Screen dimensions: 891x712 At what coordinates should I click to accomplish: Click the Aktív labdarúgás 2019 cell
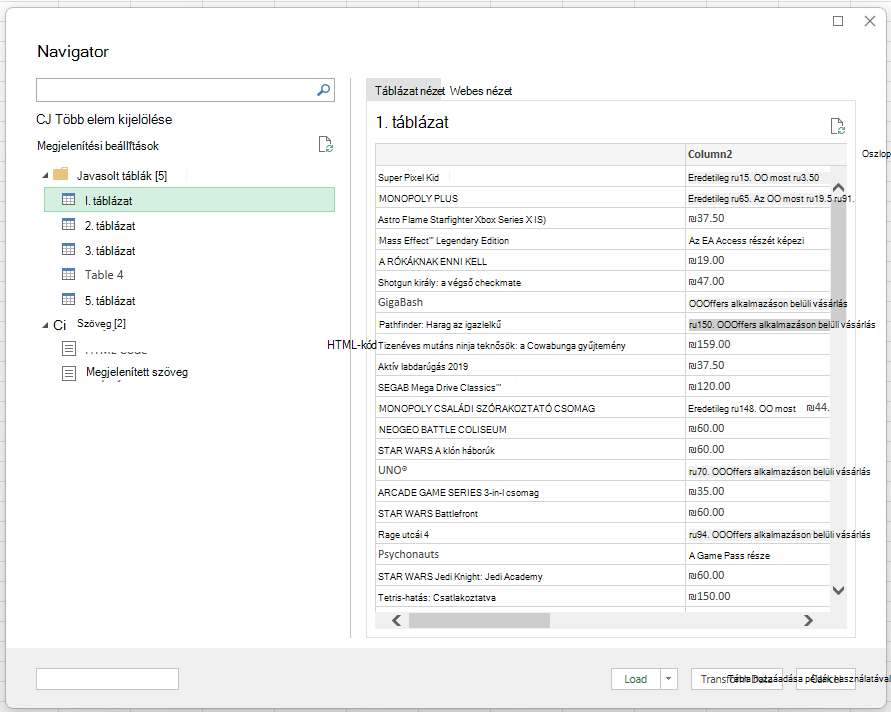(x=530, y=367)
